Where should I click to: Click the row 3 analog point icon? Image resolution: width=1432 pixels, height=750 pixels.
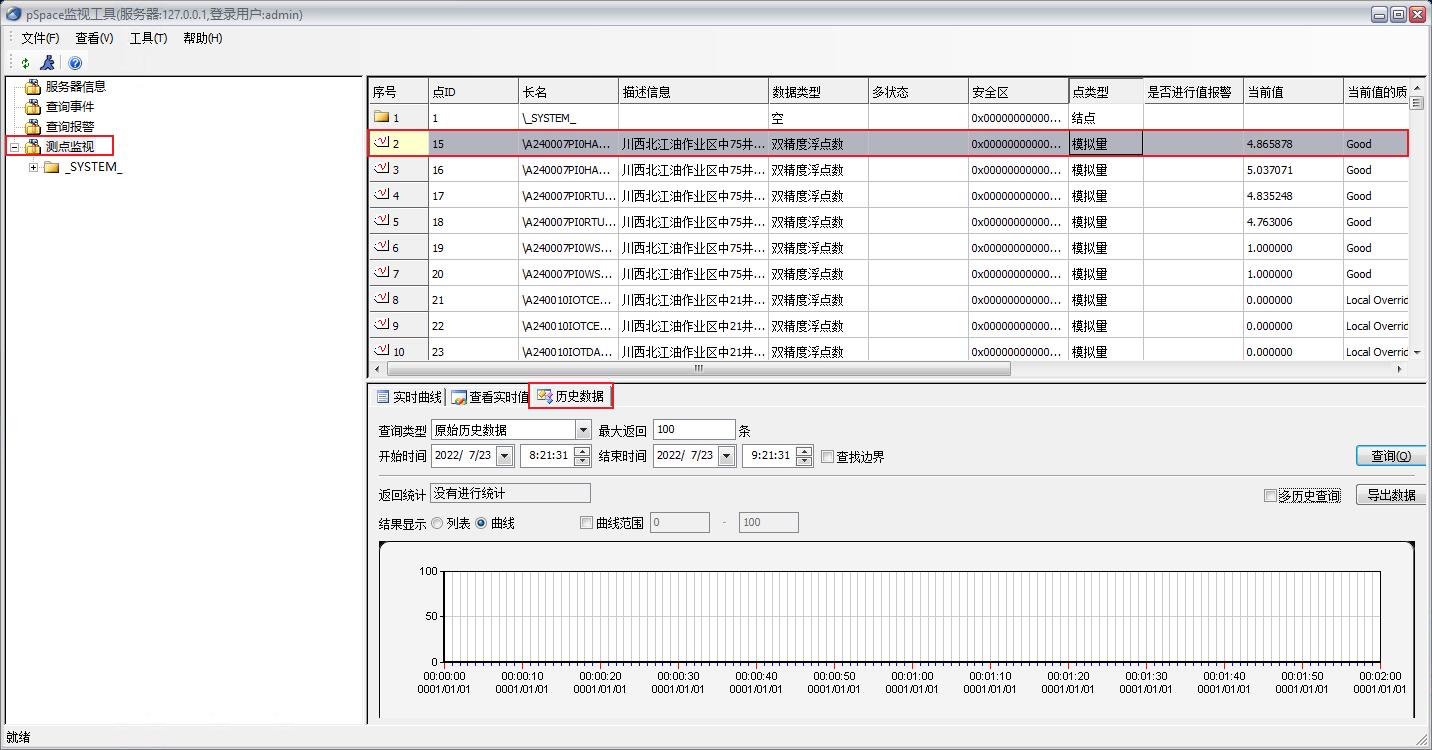click(381, 169)
